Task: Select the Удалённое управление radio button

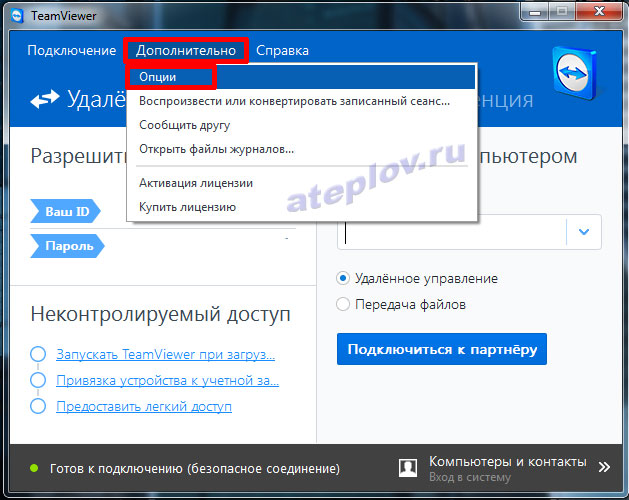Action: [x=343, y=278]
